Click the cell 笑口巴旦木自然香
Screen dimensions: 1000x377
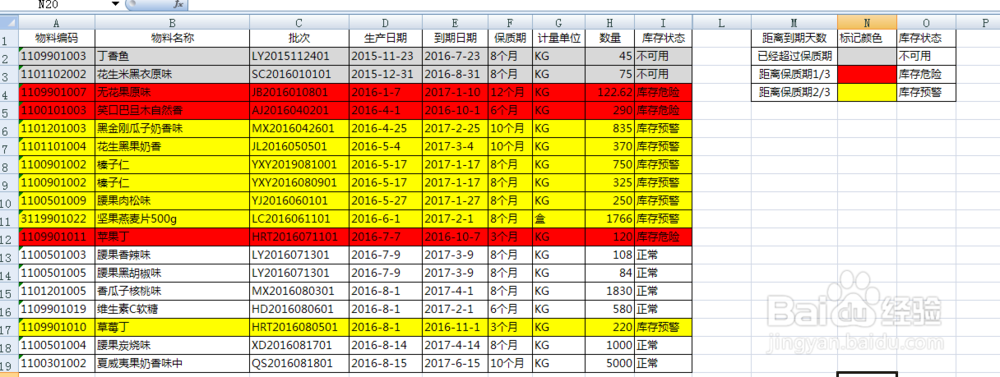coord(172,110)
